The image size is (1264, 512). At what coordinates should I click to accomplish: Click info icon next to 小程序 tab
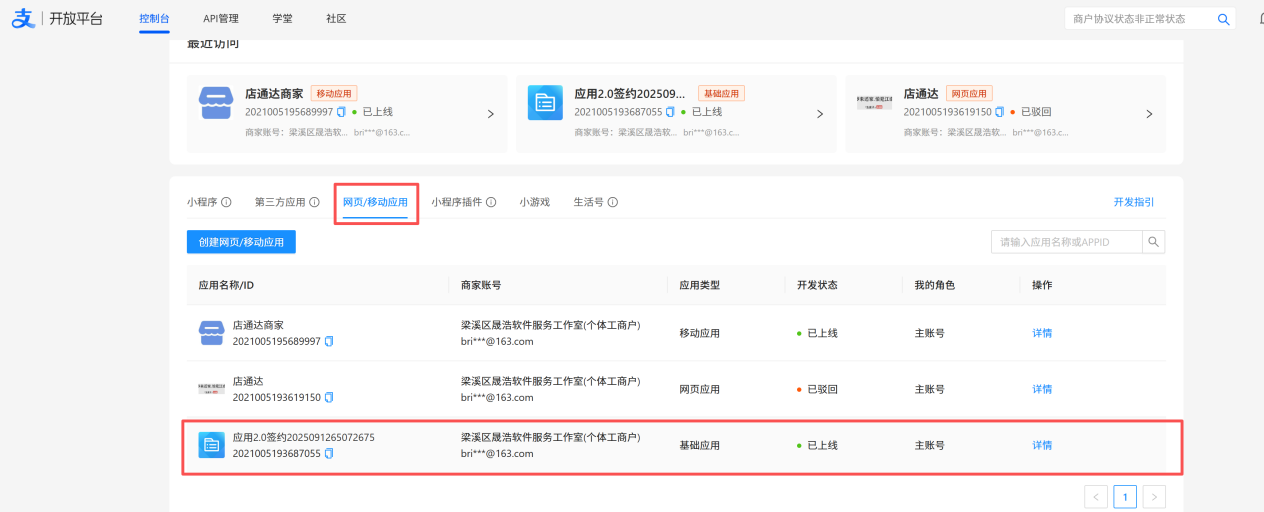coord(226,202)
